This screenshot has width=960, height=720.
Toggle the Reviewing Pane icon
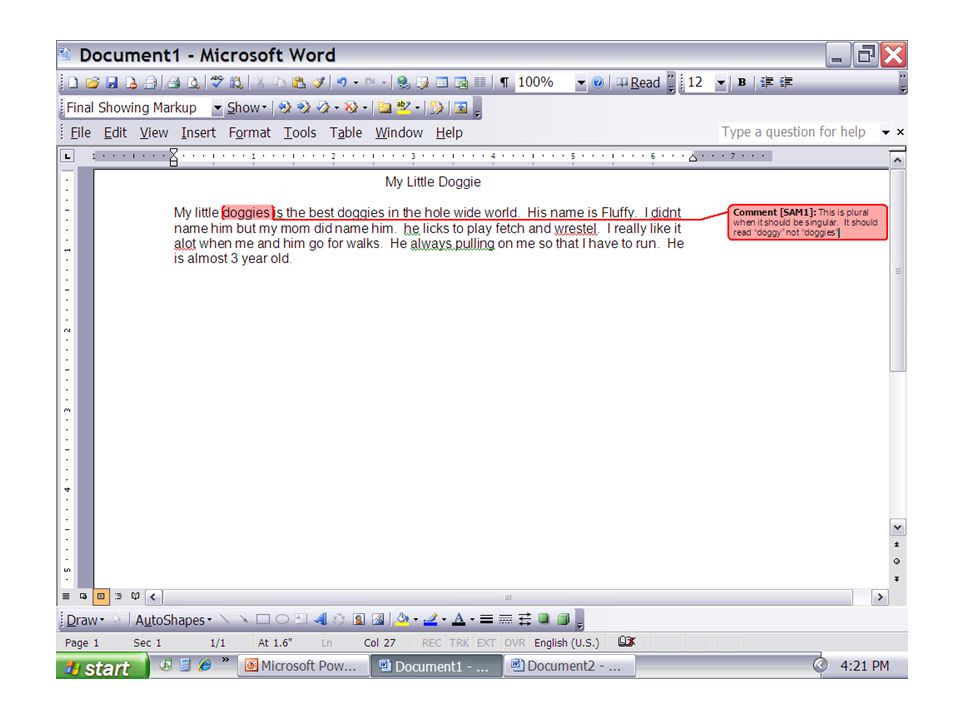coord(461,108)
